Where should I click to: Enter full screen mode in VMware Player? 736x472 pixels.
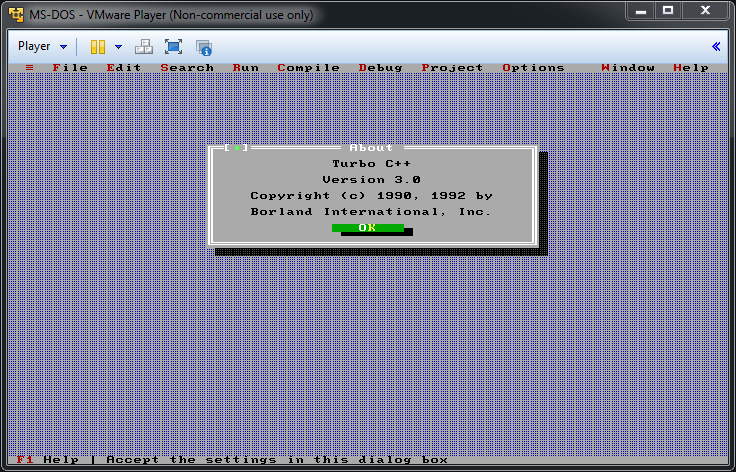coord(173,47)
